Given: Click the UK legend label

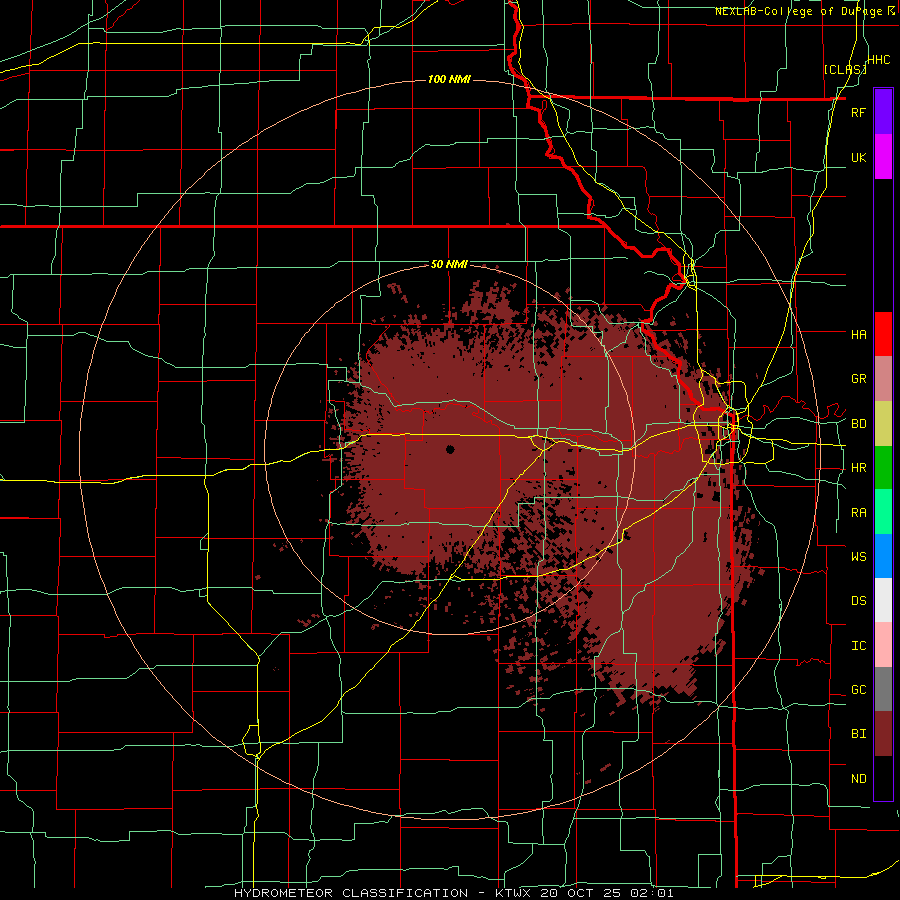Looking at the screenshot, I should point(858,157).
